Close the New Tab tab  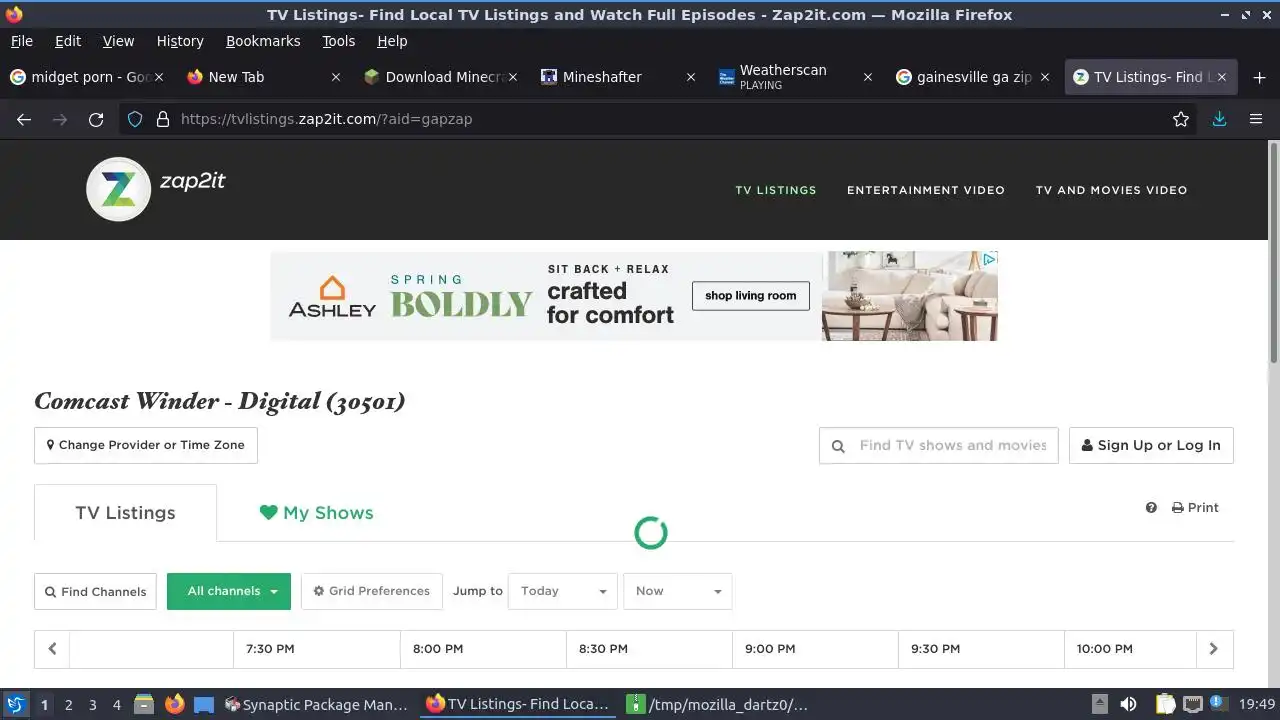[336, 77]
